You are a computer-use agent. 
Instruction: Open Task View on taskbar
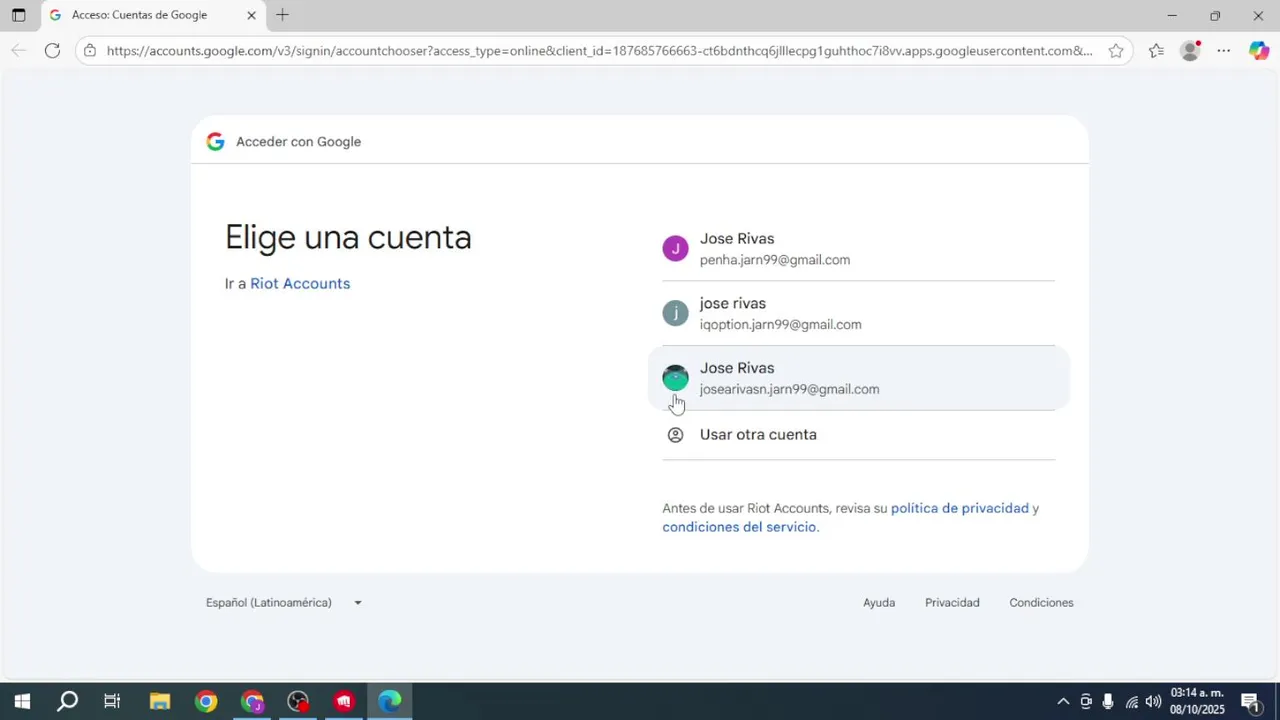click(x=112, y=702)
